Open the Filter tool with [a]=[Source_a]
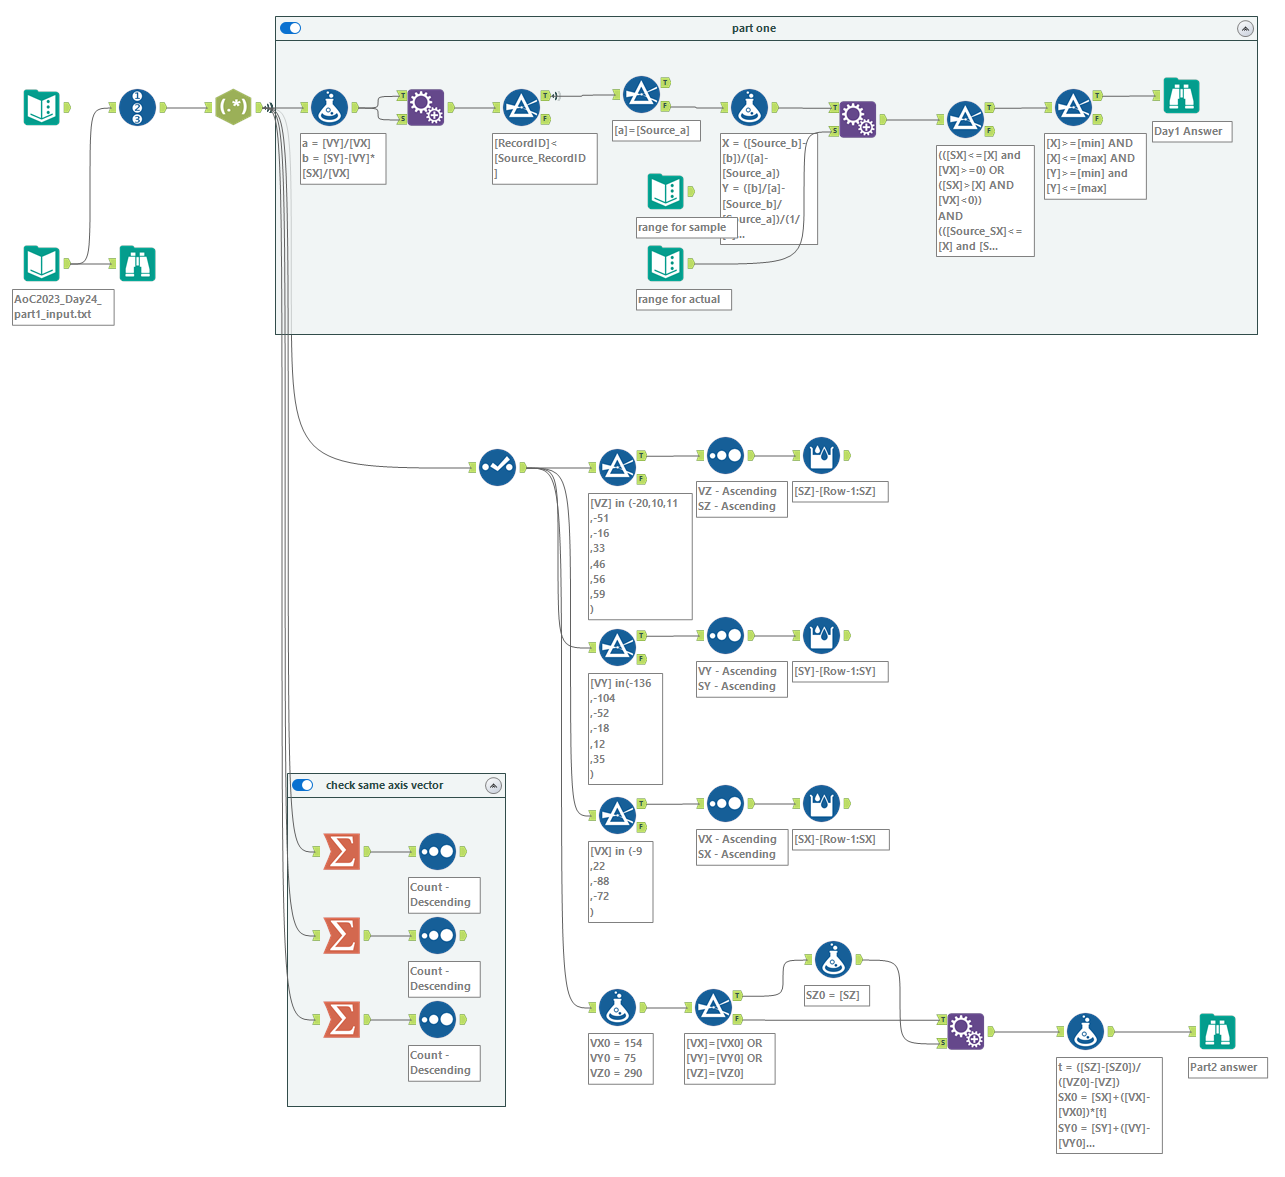The height and width of the screenshot is (1177, 1285). (x=643, y=95)
